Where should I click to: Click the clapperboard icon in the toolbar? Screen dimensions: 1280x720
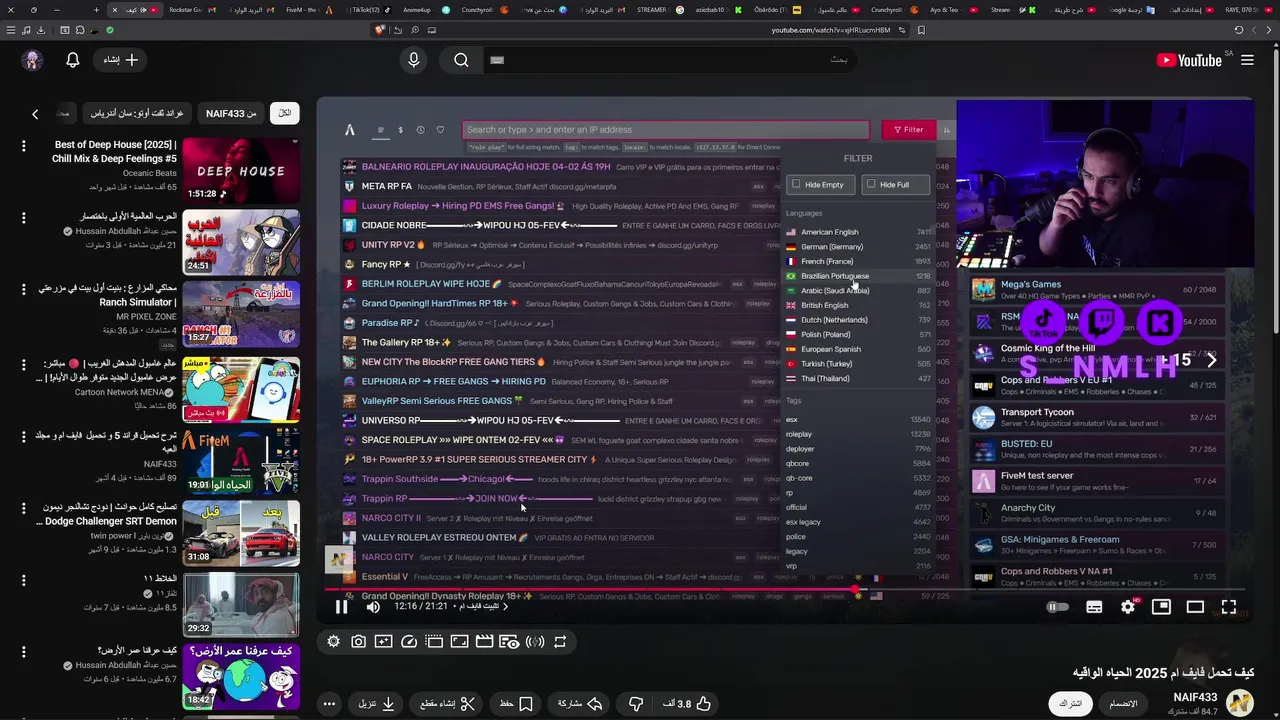coord(484,642)
